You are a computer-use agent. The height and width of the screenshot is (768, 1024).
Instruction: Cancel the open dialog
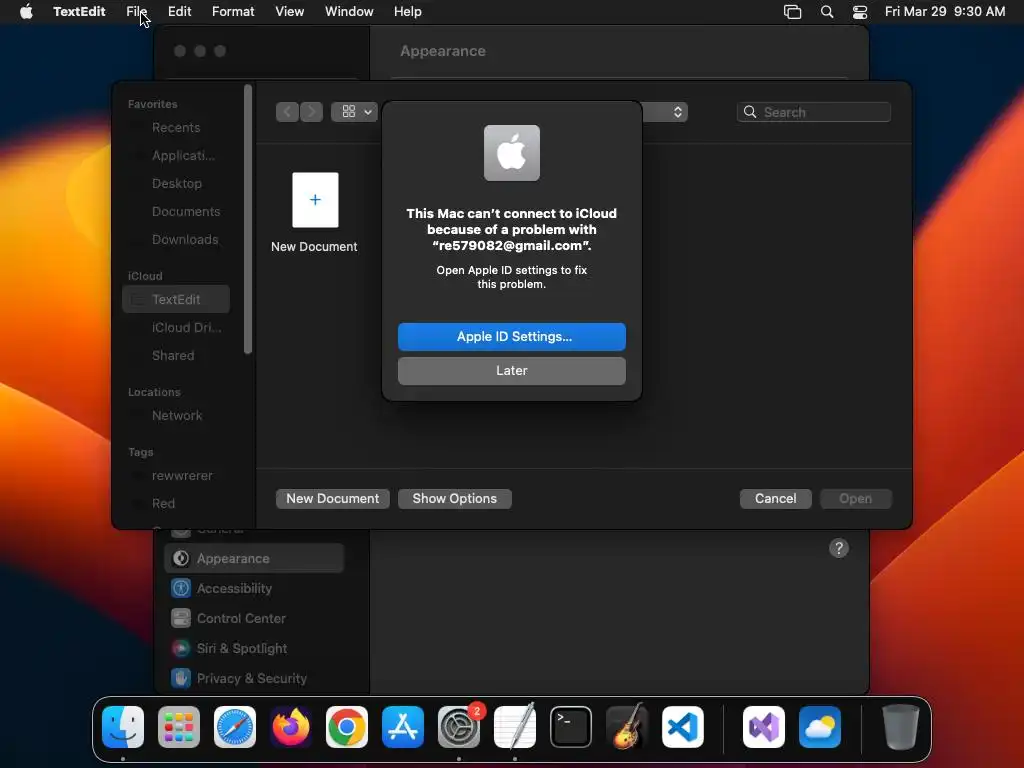click(x=776, y=499)
